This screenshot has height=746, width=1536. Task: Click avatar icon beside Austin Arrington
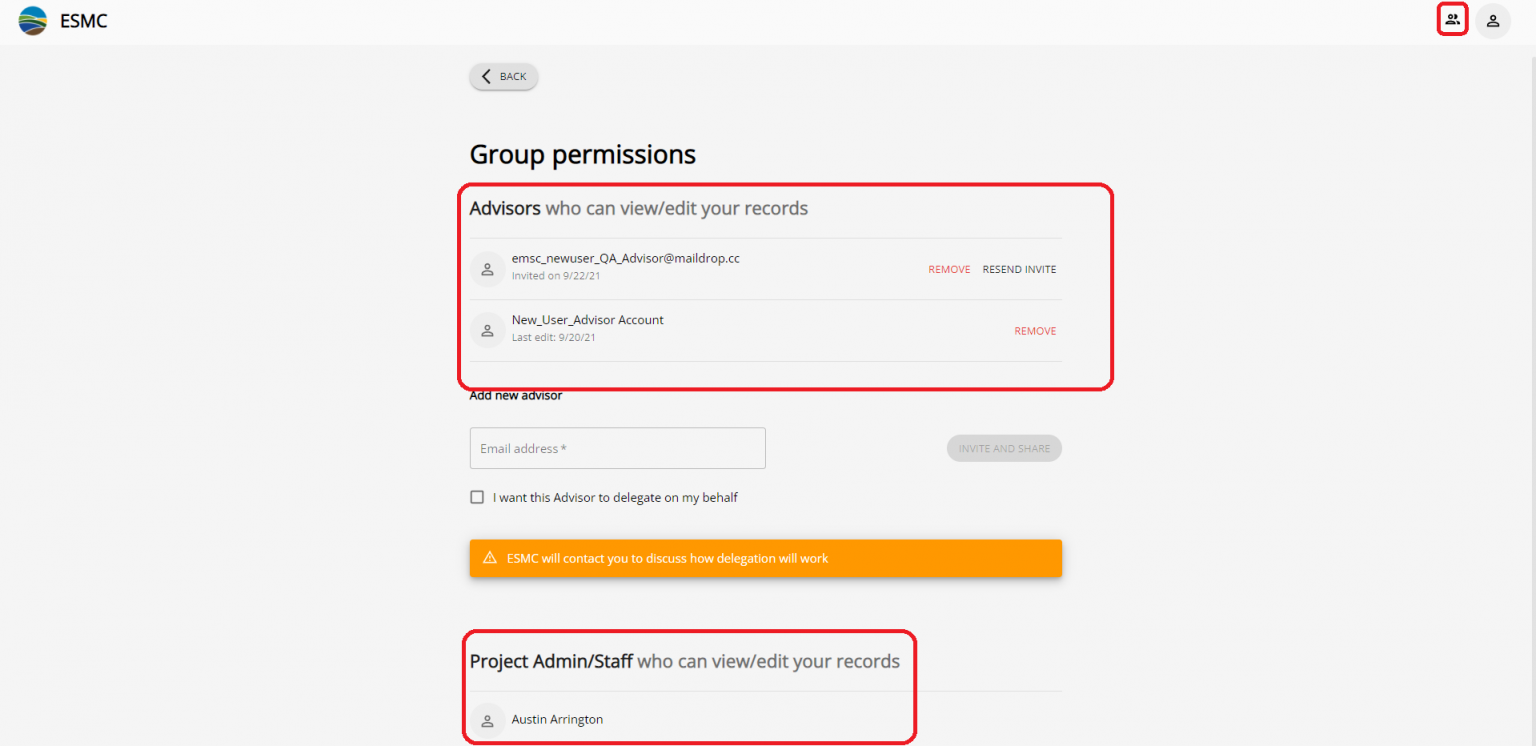[487, 720]
